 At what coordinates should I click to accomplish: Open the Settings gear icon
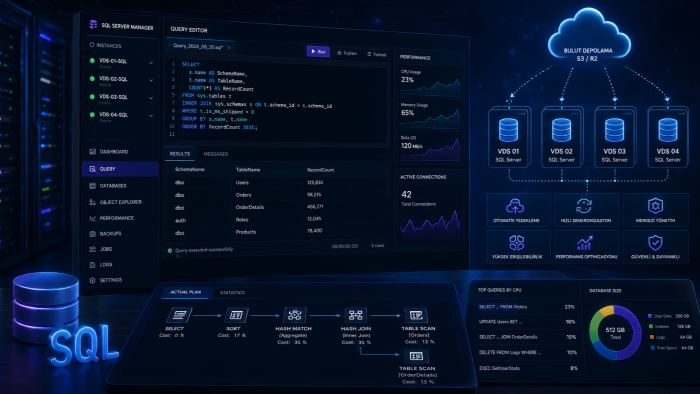(x=92, y=280)
